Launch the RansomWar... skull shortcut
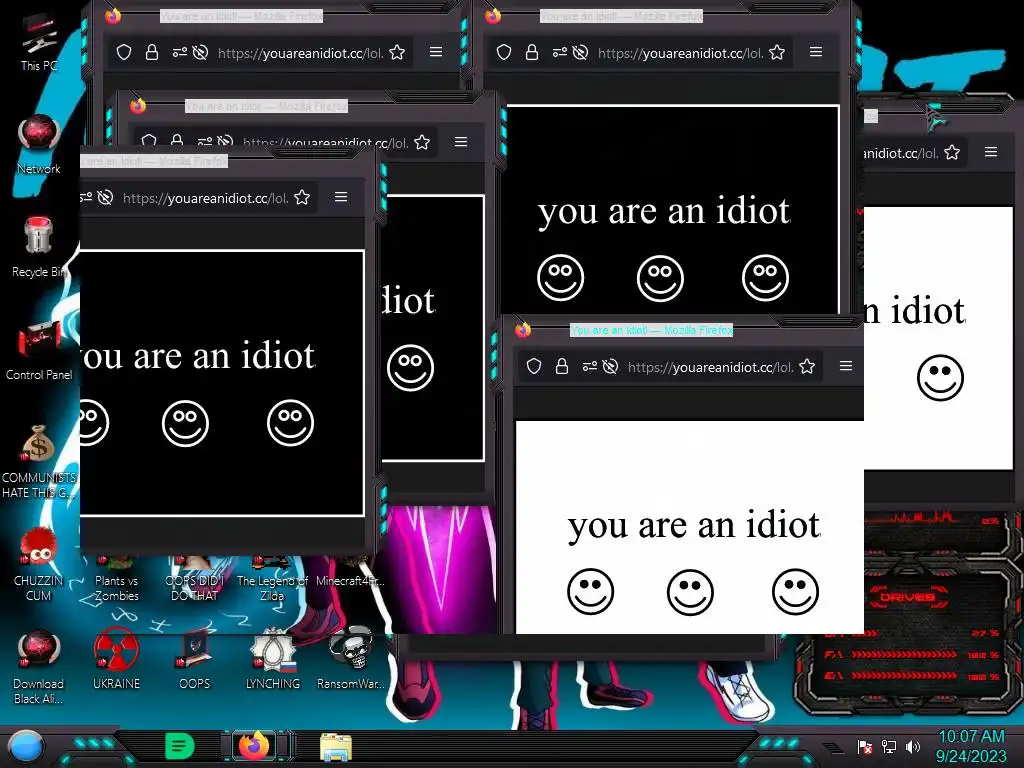Screen dimensions: 1024x768 (351, 658)
